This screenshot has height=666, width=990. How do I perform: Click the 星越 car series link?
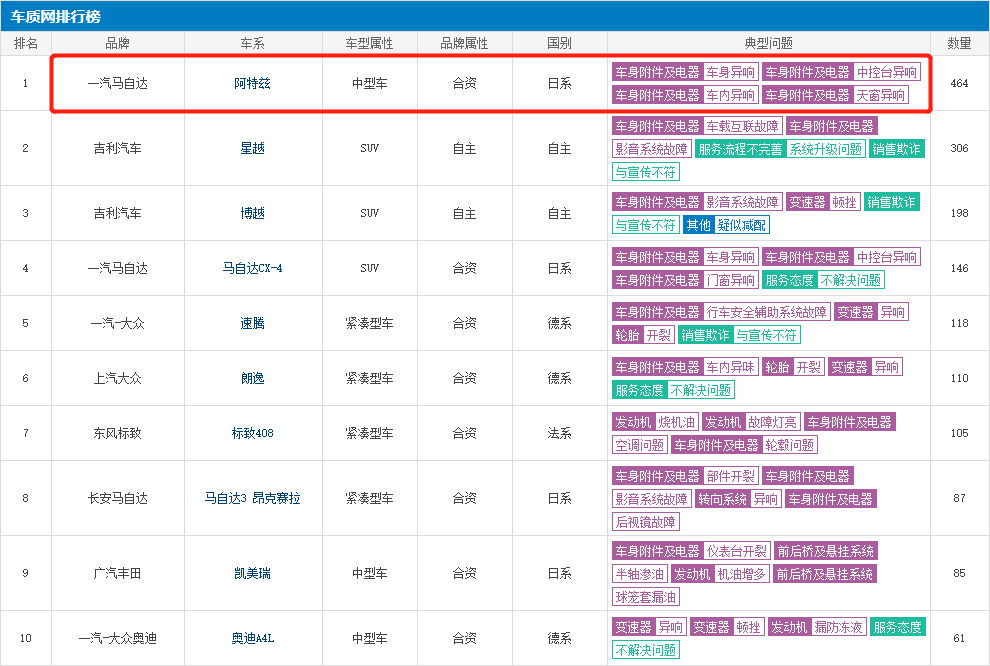[252, 148]
